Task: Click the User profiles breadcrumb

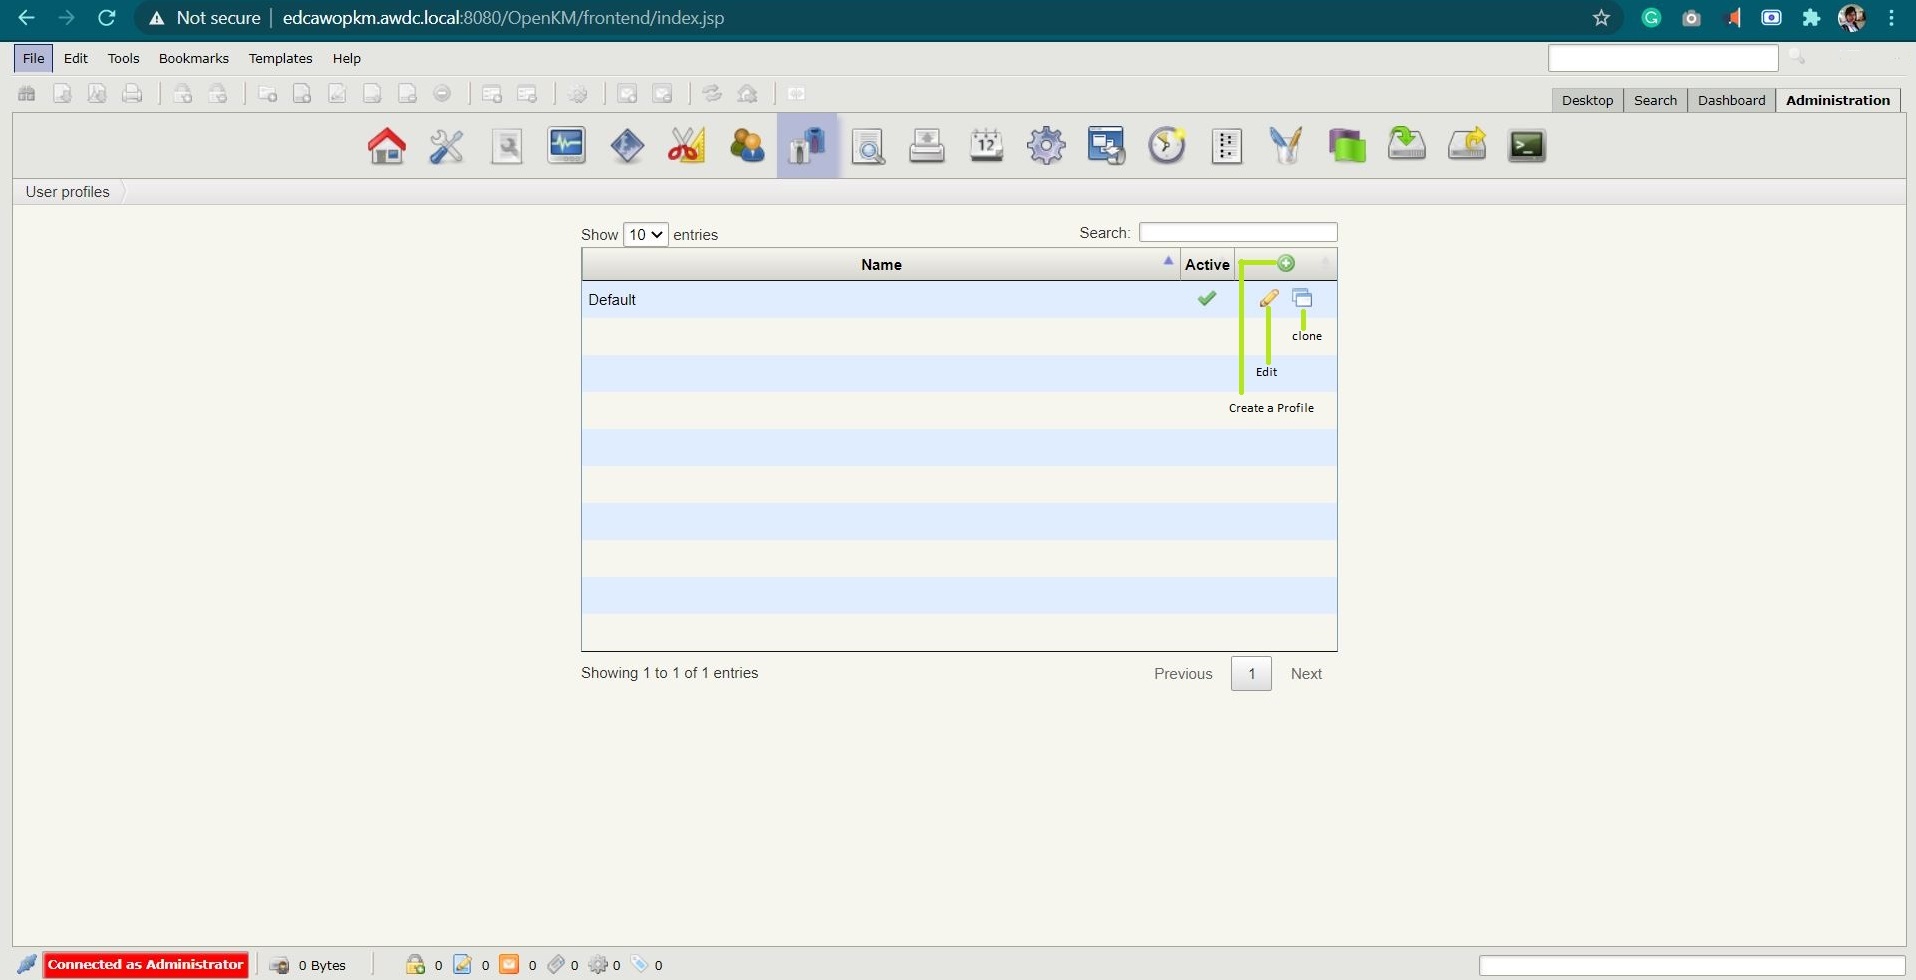Action: [67, 192]
